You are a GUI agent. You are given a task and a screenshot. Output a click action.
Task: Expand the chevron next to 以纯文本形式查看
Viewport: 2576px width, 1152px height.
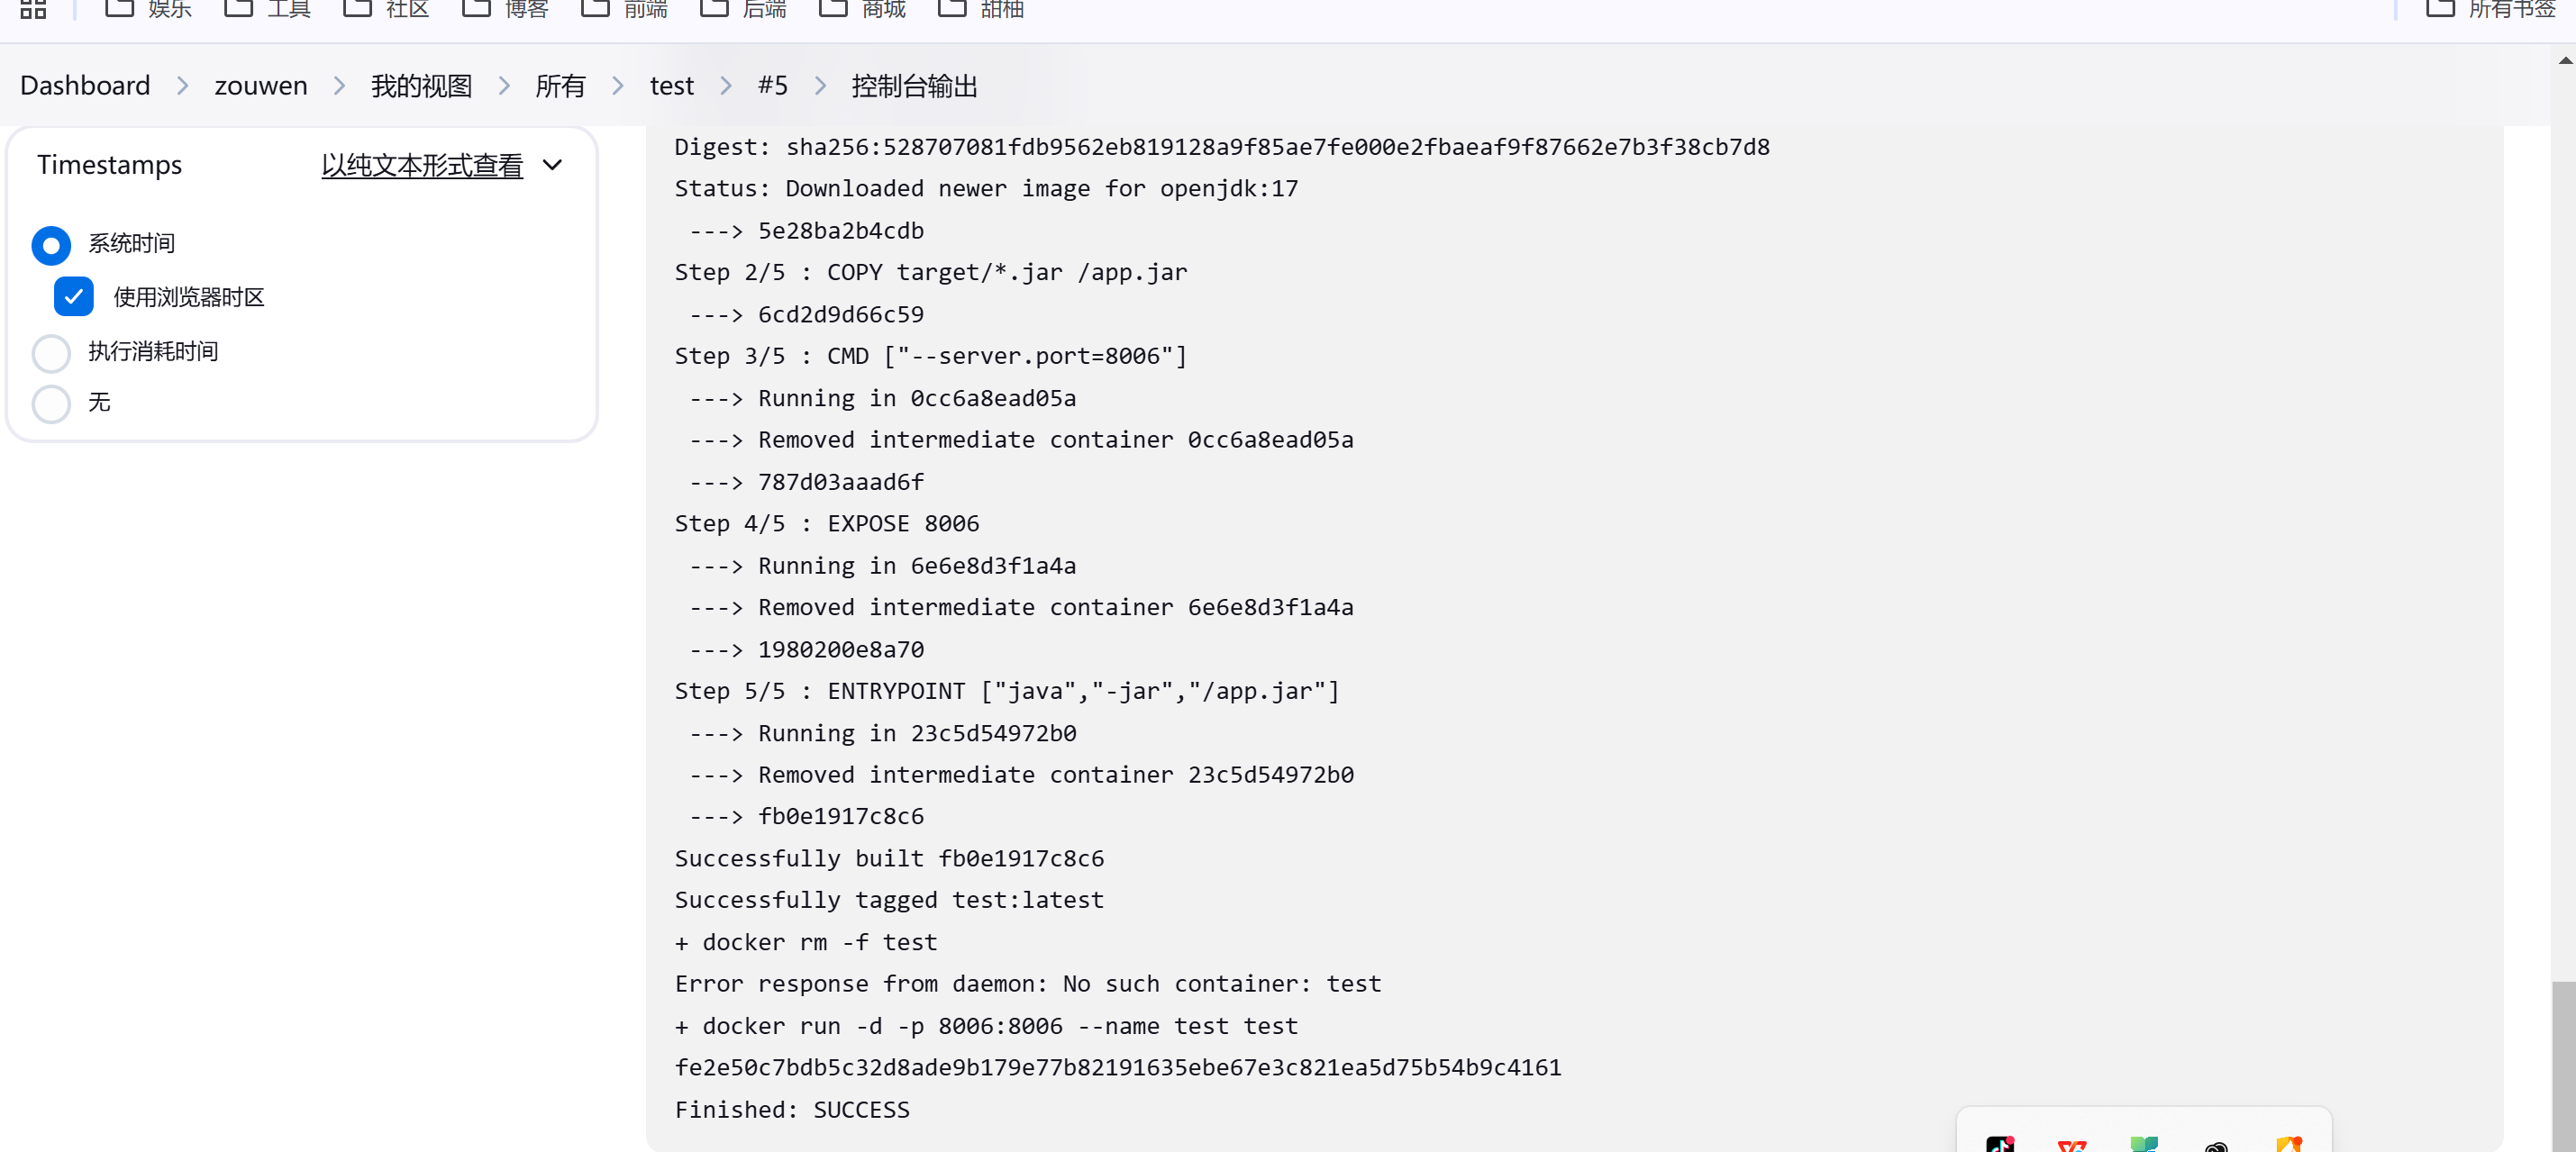(552, 165)
